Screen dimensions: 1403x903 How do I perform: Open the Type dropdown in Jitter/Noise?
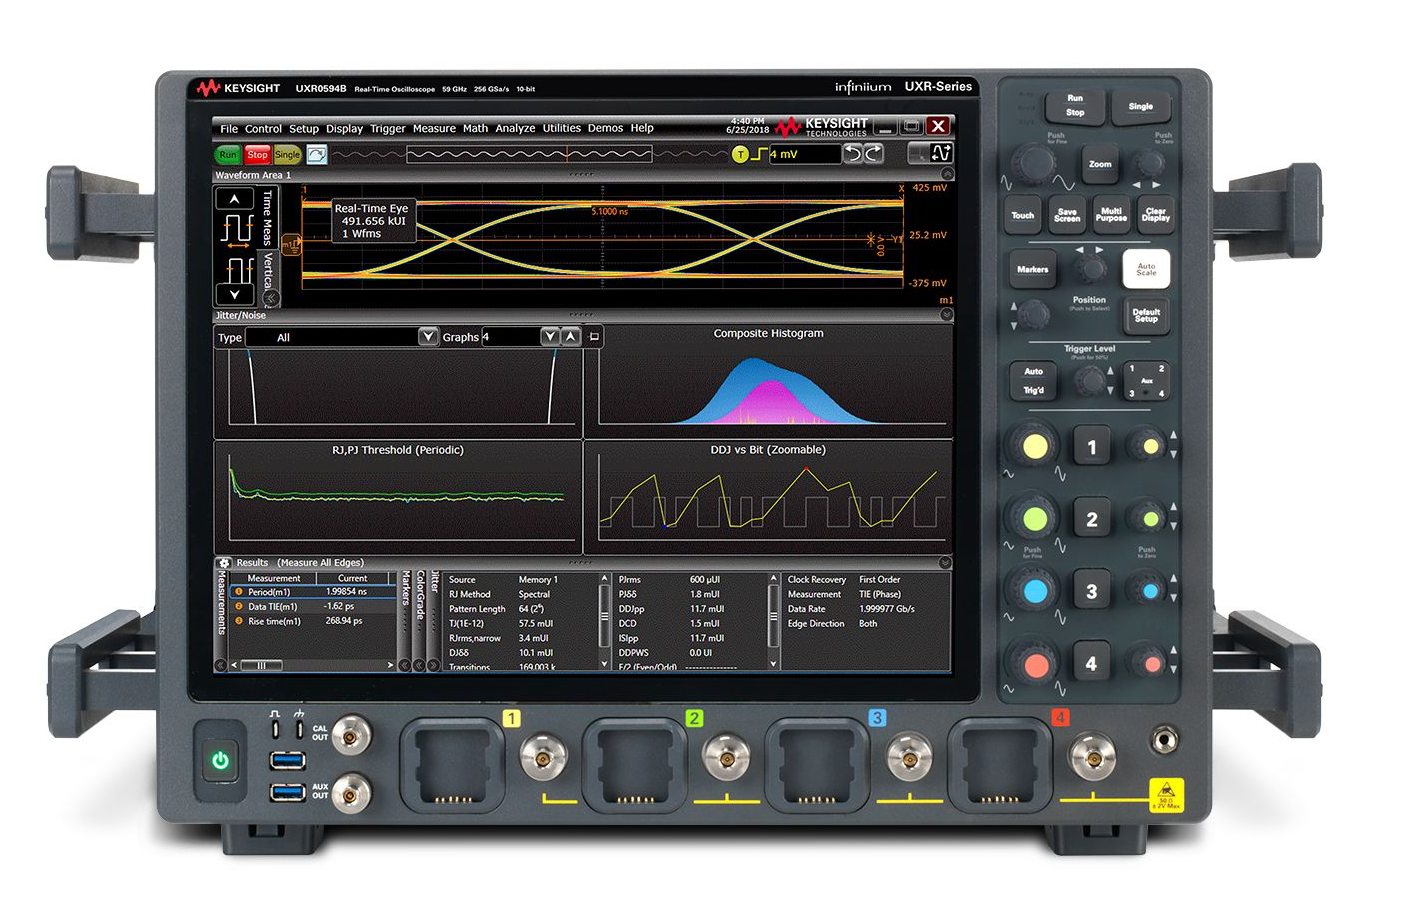[428, 337]
